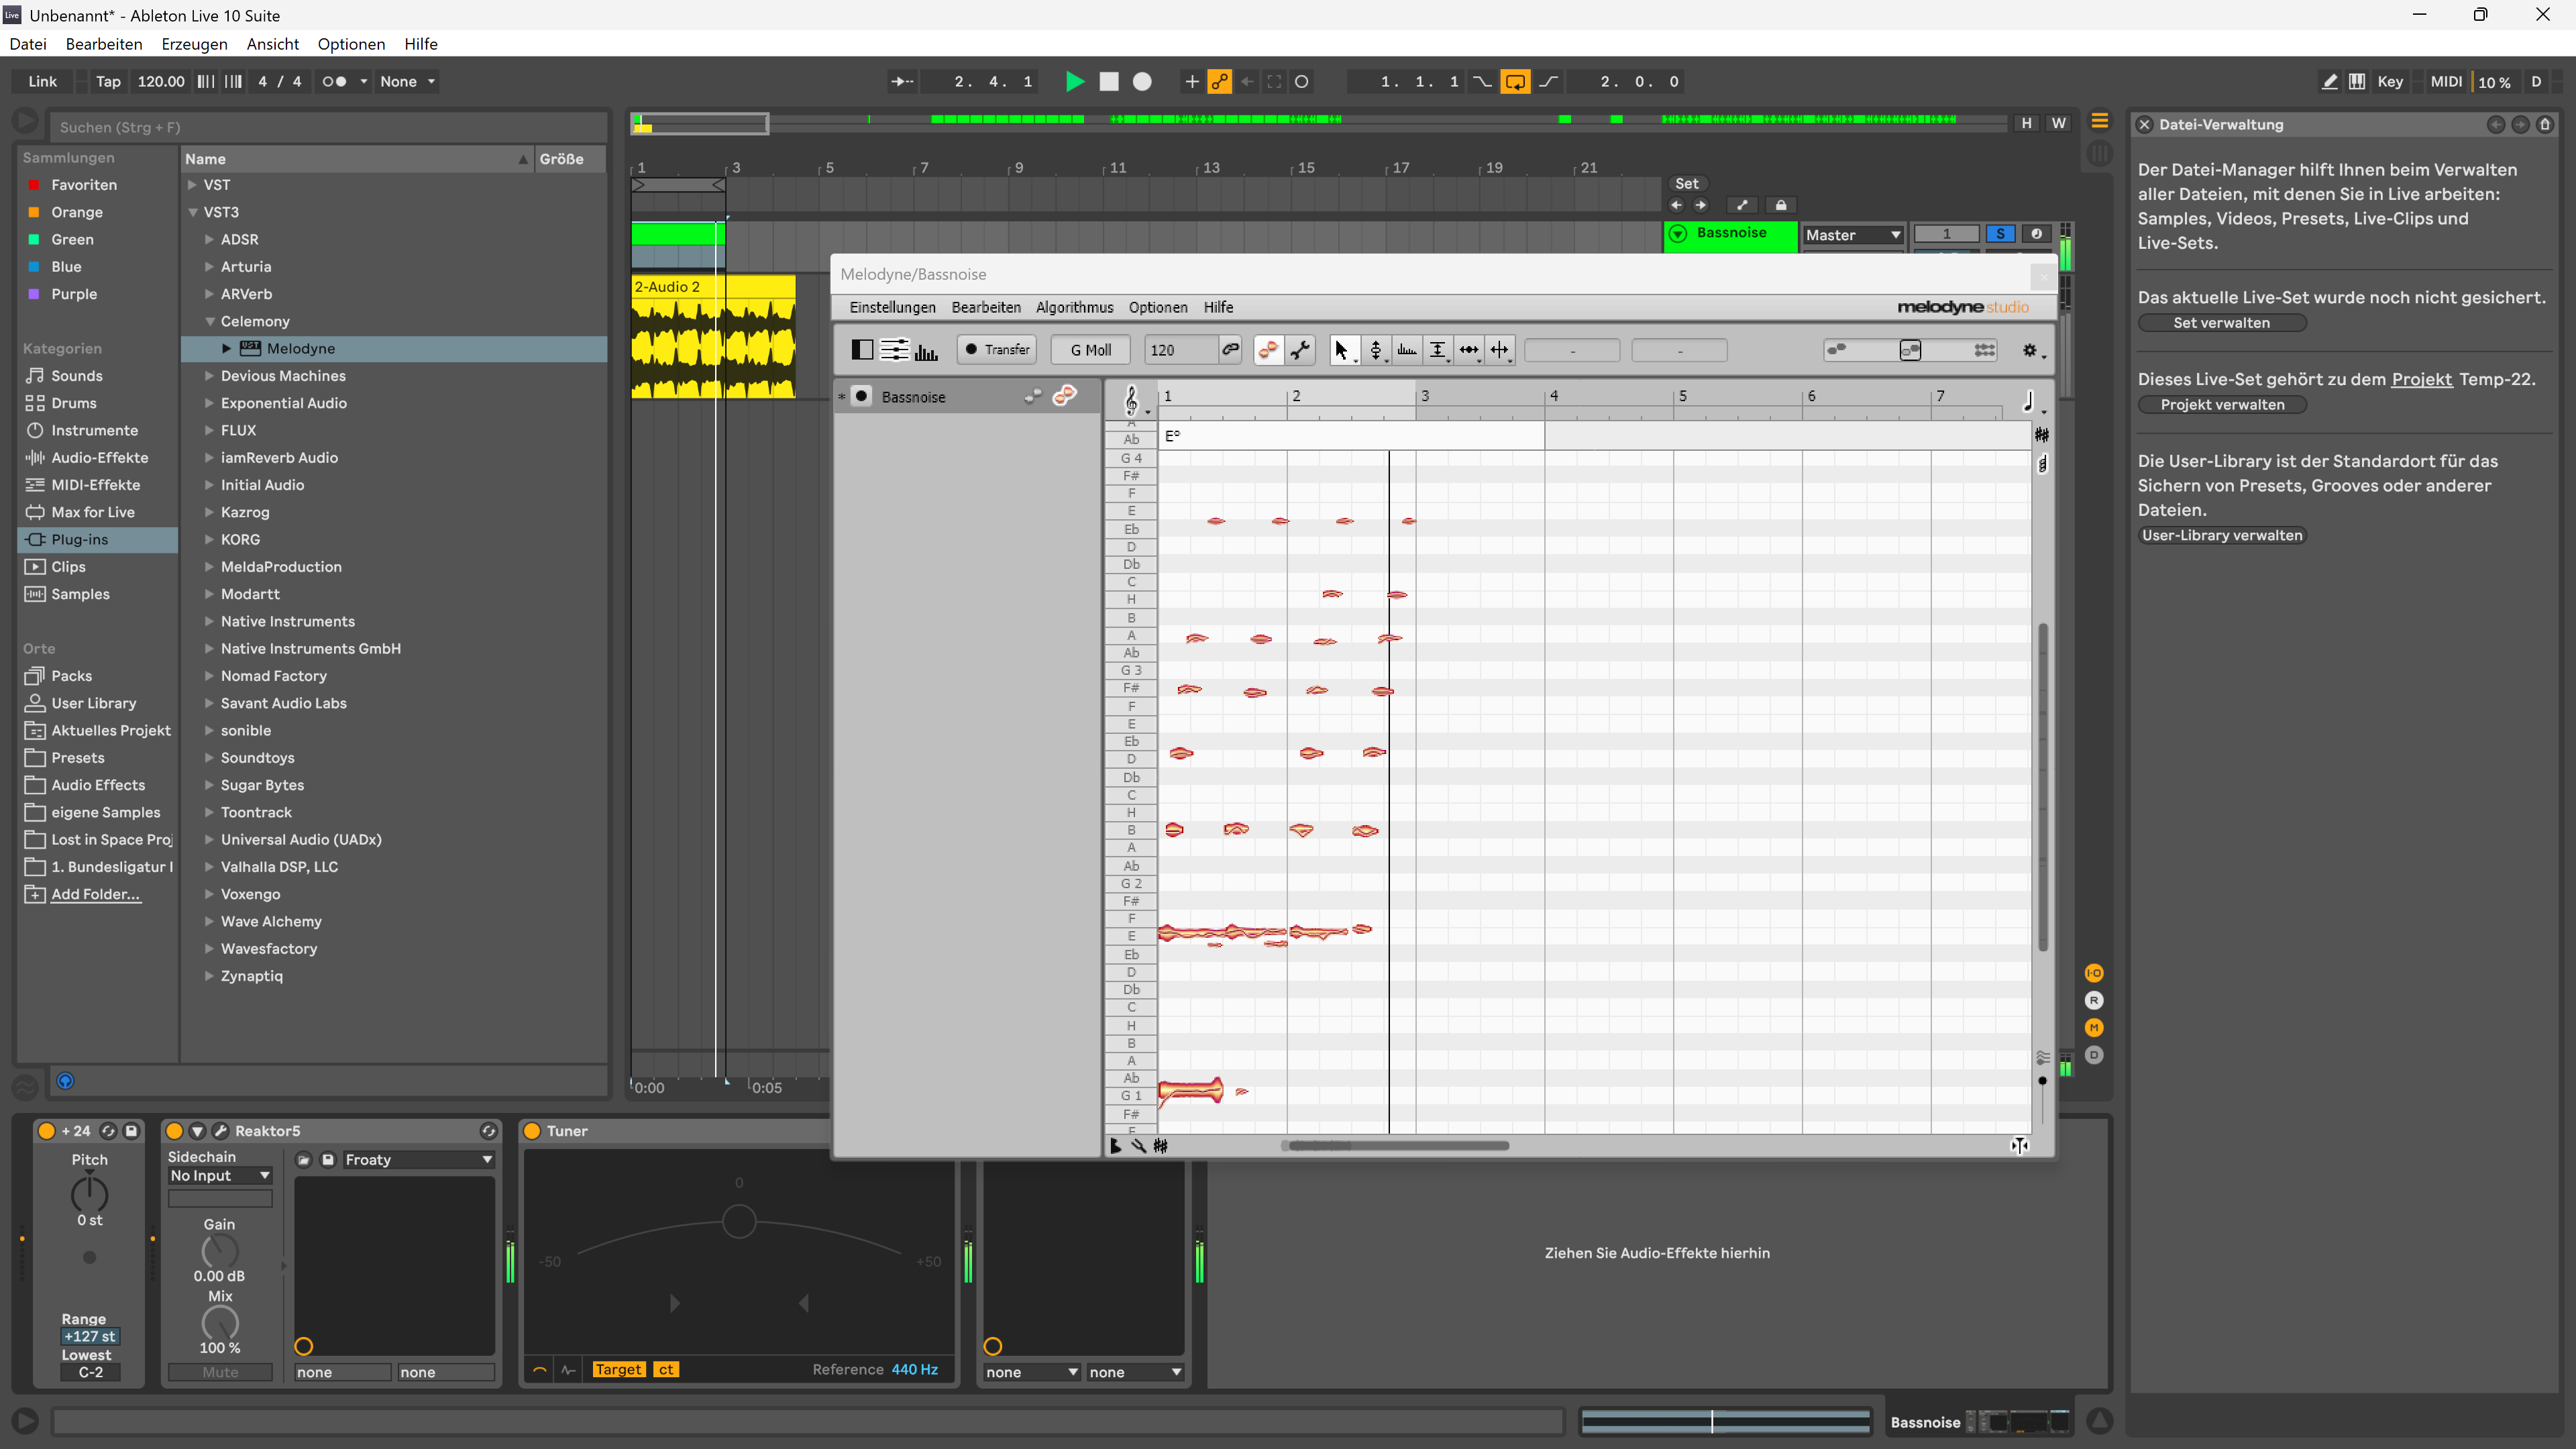Click the Link button

pos(42,82)
